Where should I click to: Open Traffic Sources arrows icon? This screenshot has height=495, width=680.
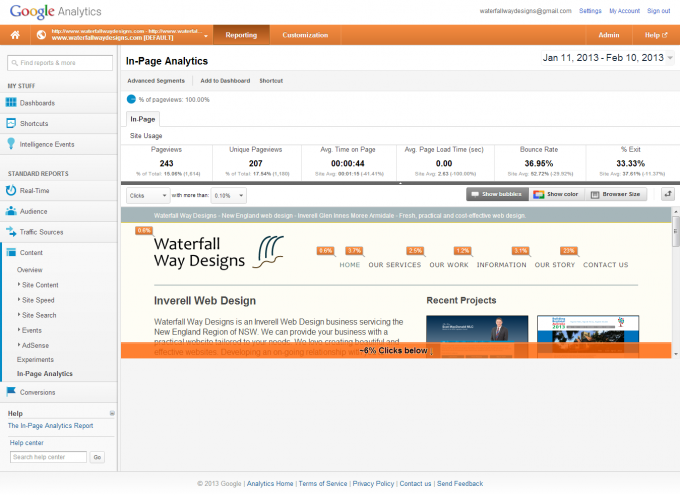[11, 232]
